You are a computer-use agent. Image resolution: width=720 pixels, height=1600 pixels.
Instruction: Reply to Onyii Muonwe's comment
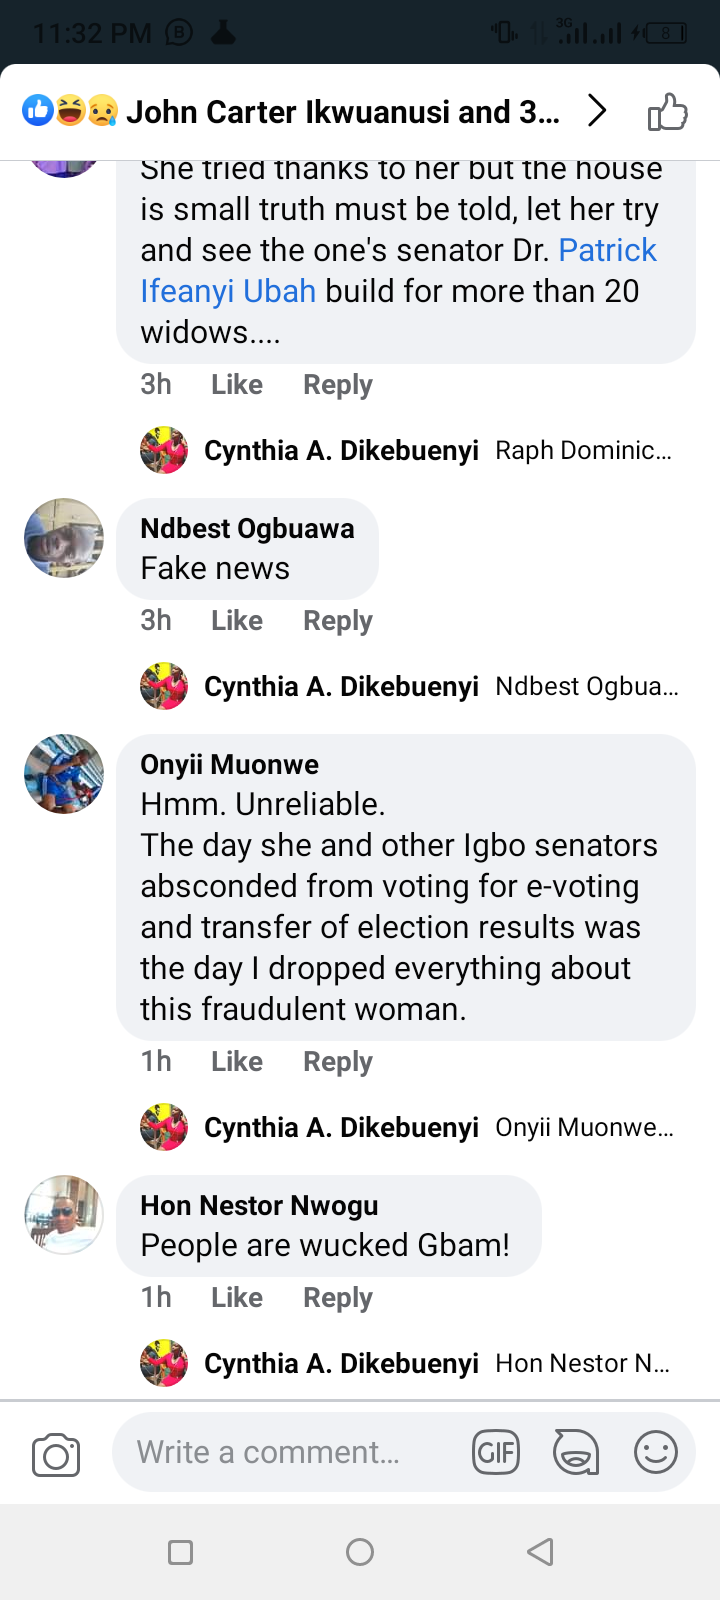pos(338,1062)
